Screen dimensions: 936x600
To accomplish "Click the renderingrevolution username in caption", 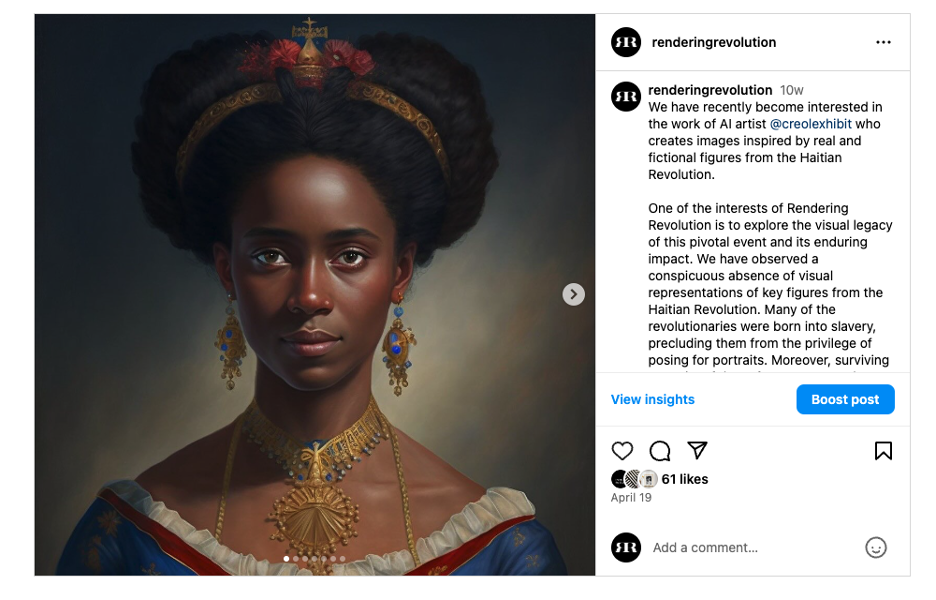I will (x=710, y=90).
